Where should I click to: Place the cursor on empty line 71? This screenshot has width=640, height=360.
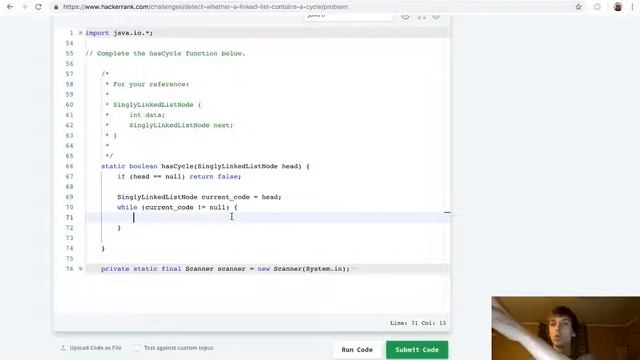267,218
